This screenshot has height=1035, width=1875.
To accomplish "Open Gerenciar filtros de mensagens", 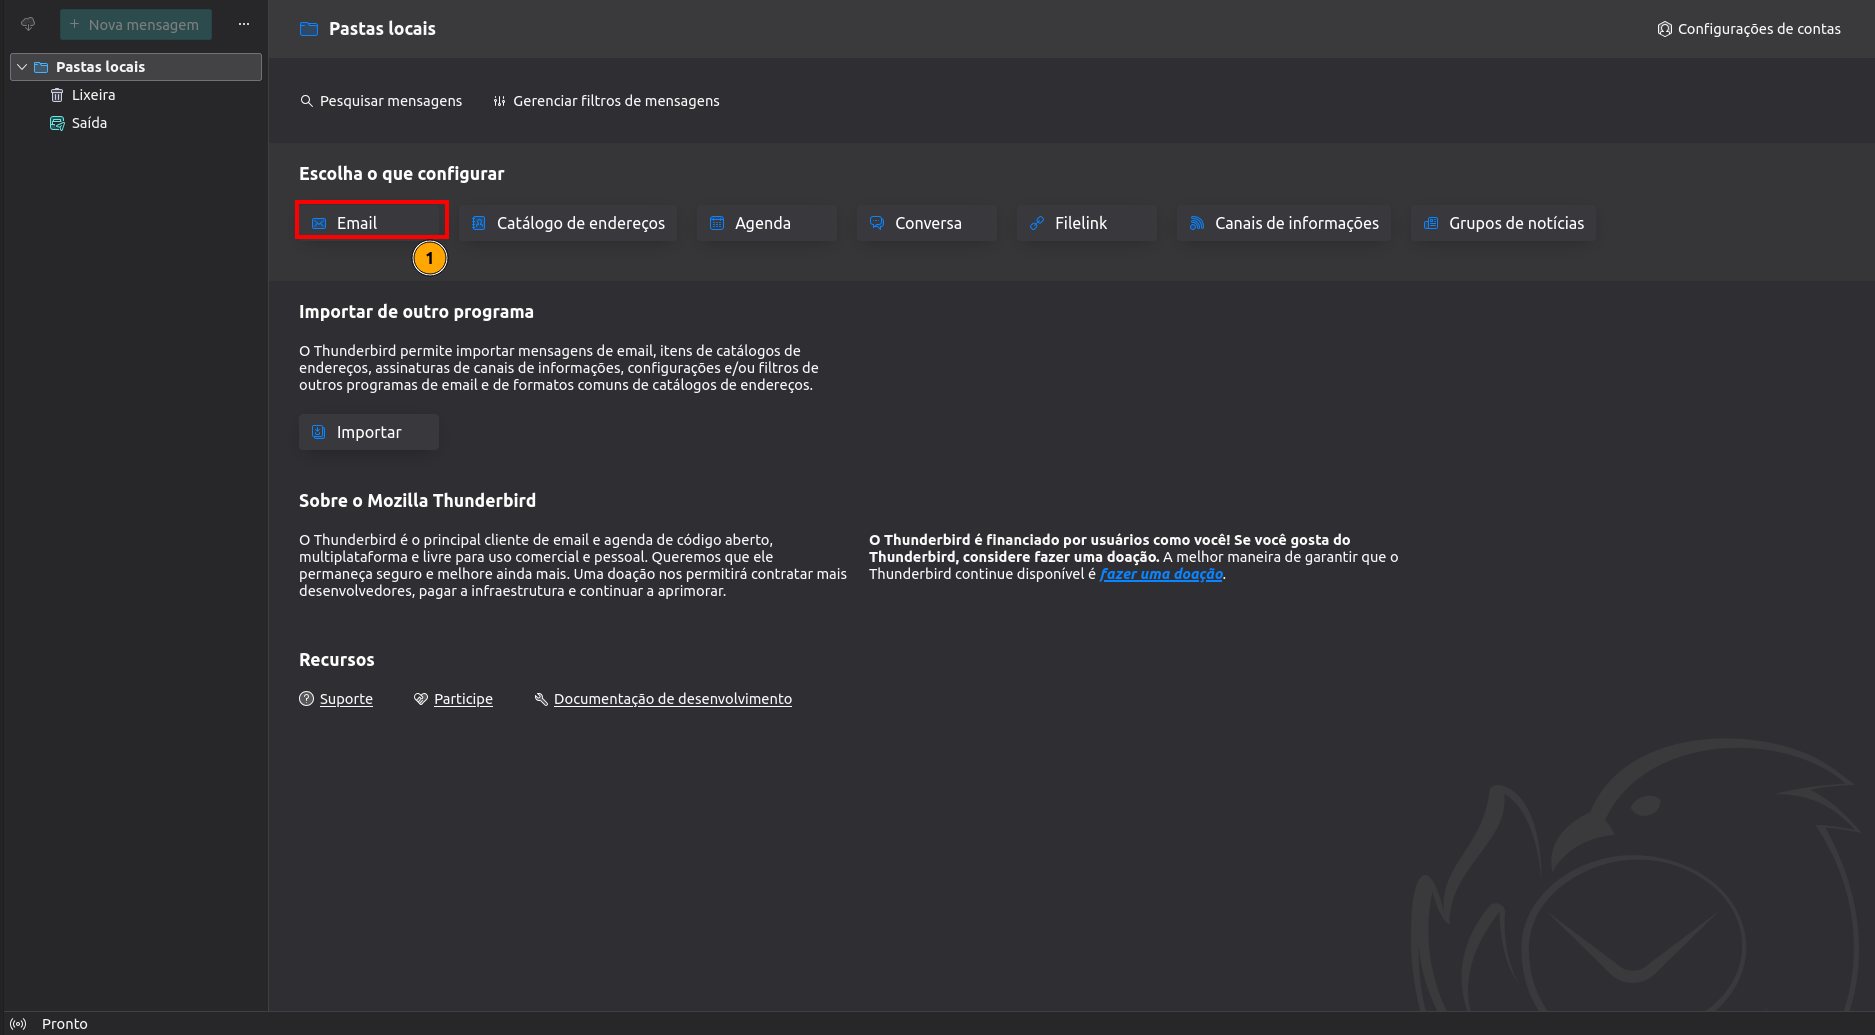I will pos(606,101).
